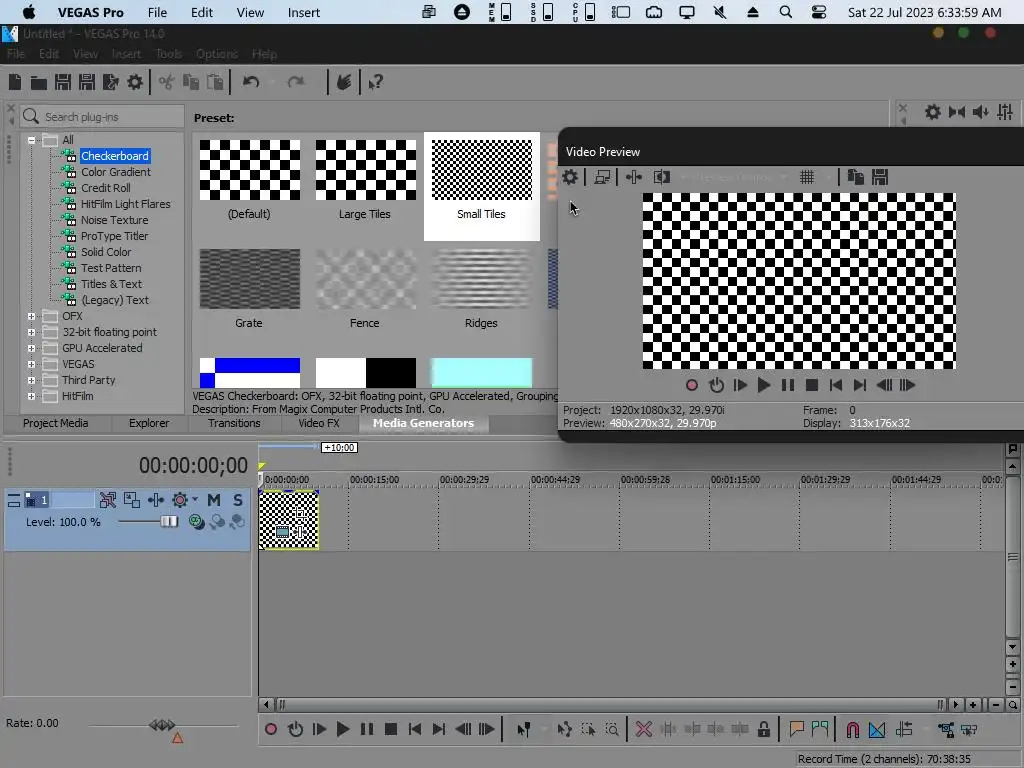Copy preview snapshot to clipboard
The image size is (1024, 768).
coord(856,177)
